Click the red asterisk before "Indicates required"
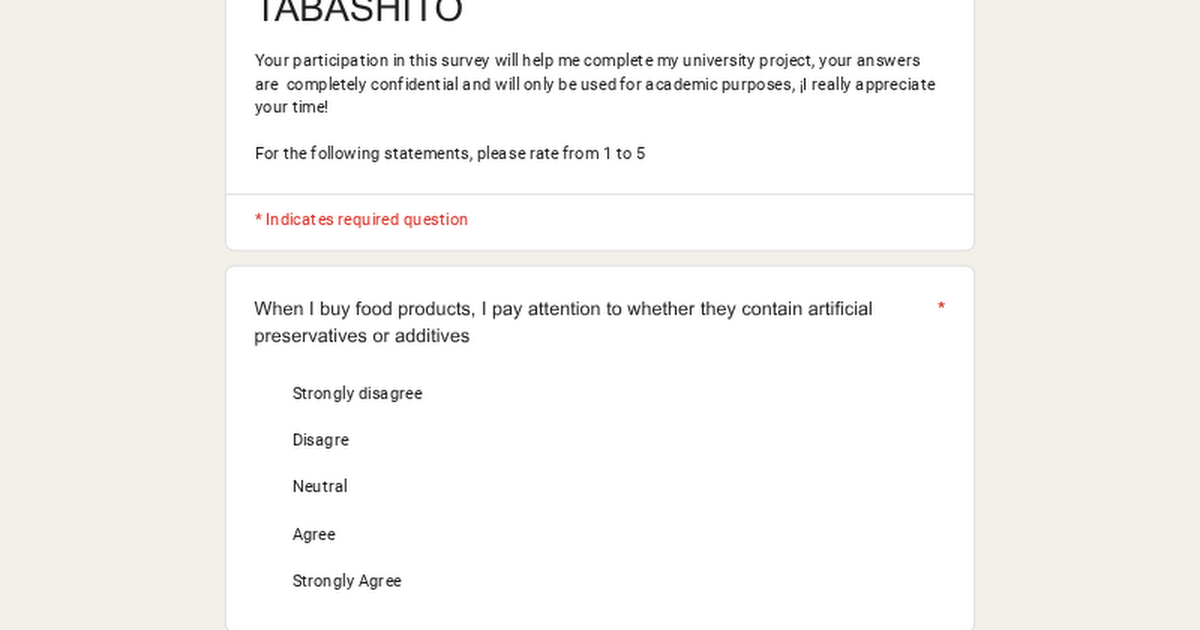This screenshot has width=1200, height=630. 258,220
